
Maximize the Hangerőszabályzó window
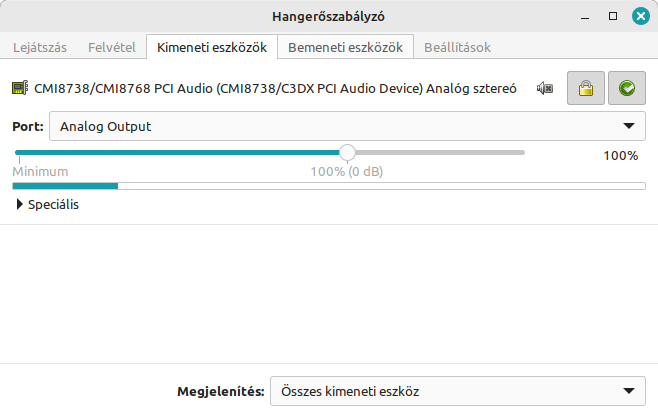point(613,16)
